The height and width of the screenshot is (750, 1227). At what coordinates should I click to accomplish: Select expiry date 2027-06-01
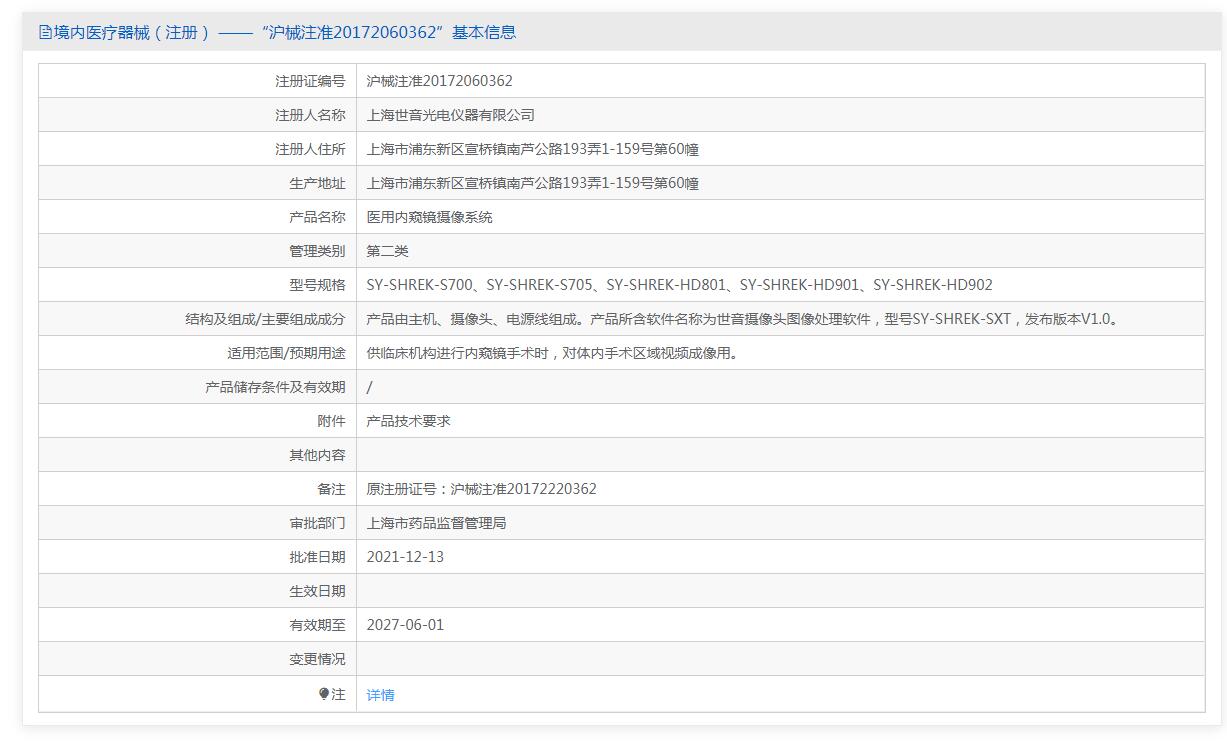click(405, 625)
